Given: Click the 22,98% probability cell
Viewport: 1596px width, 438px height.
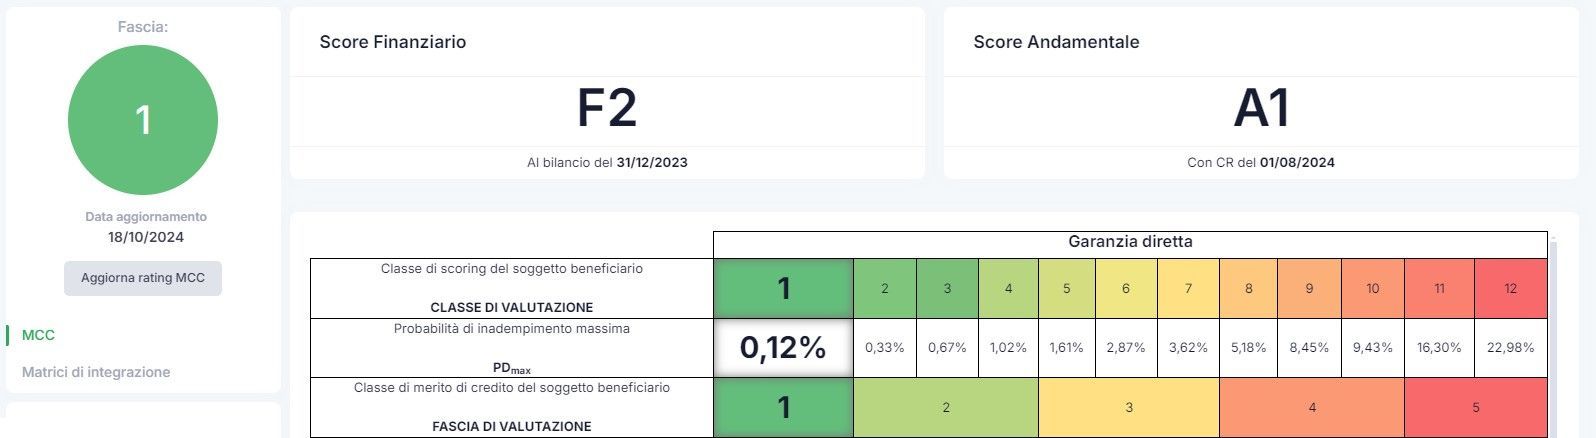Looking at the screenshot, I should (1510, 348).
